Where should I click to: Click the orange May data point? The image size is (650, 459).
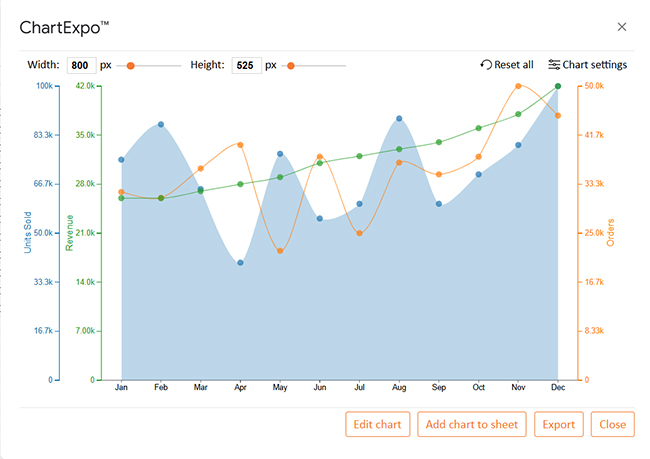pyautogui.click(x=280, y=250)
